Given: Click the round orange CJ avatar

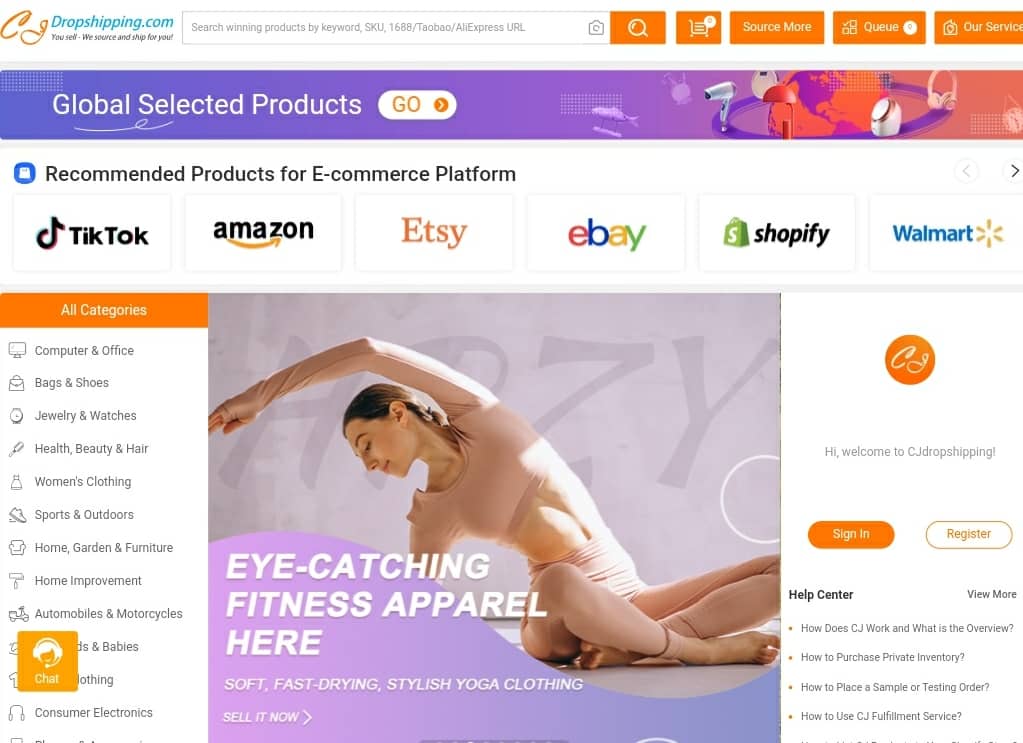Looking at the screenshot, I should tap(909, 359).
